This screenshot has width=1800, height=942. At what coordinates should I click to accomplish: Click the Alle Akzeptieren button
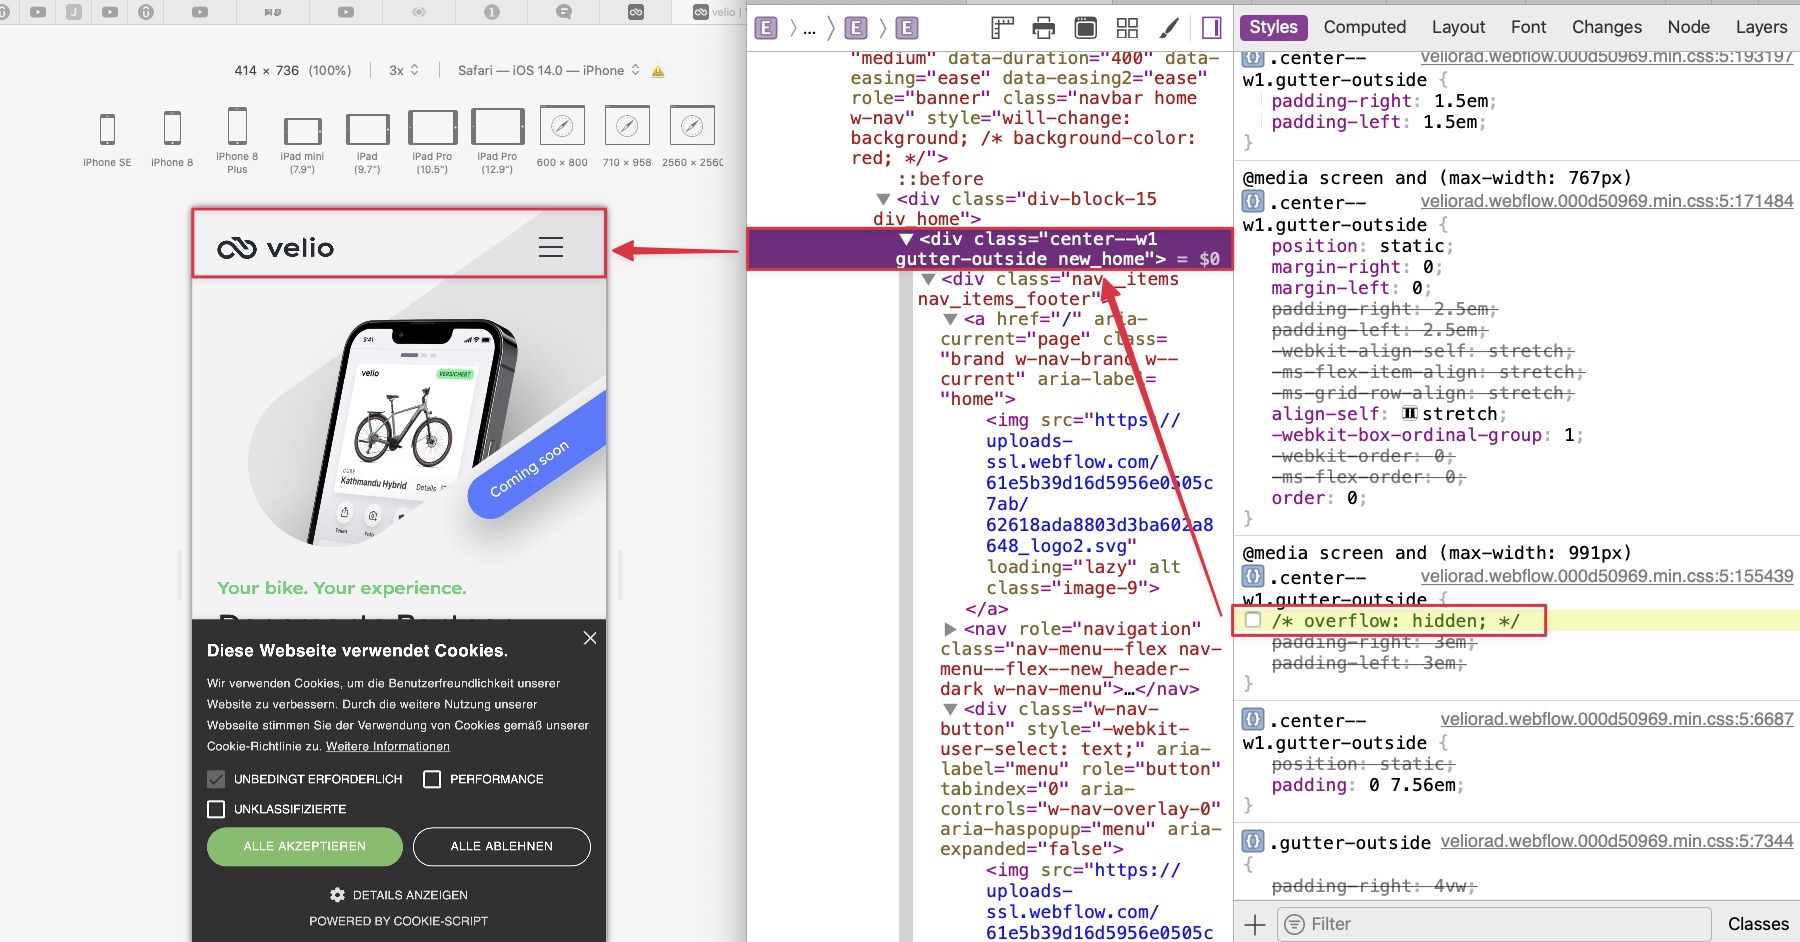[305, 846]
